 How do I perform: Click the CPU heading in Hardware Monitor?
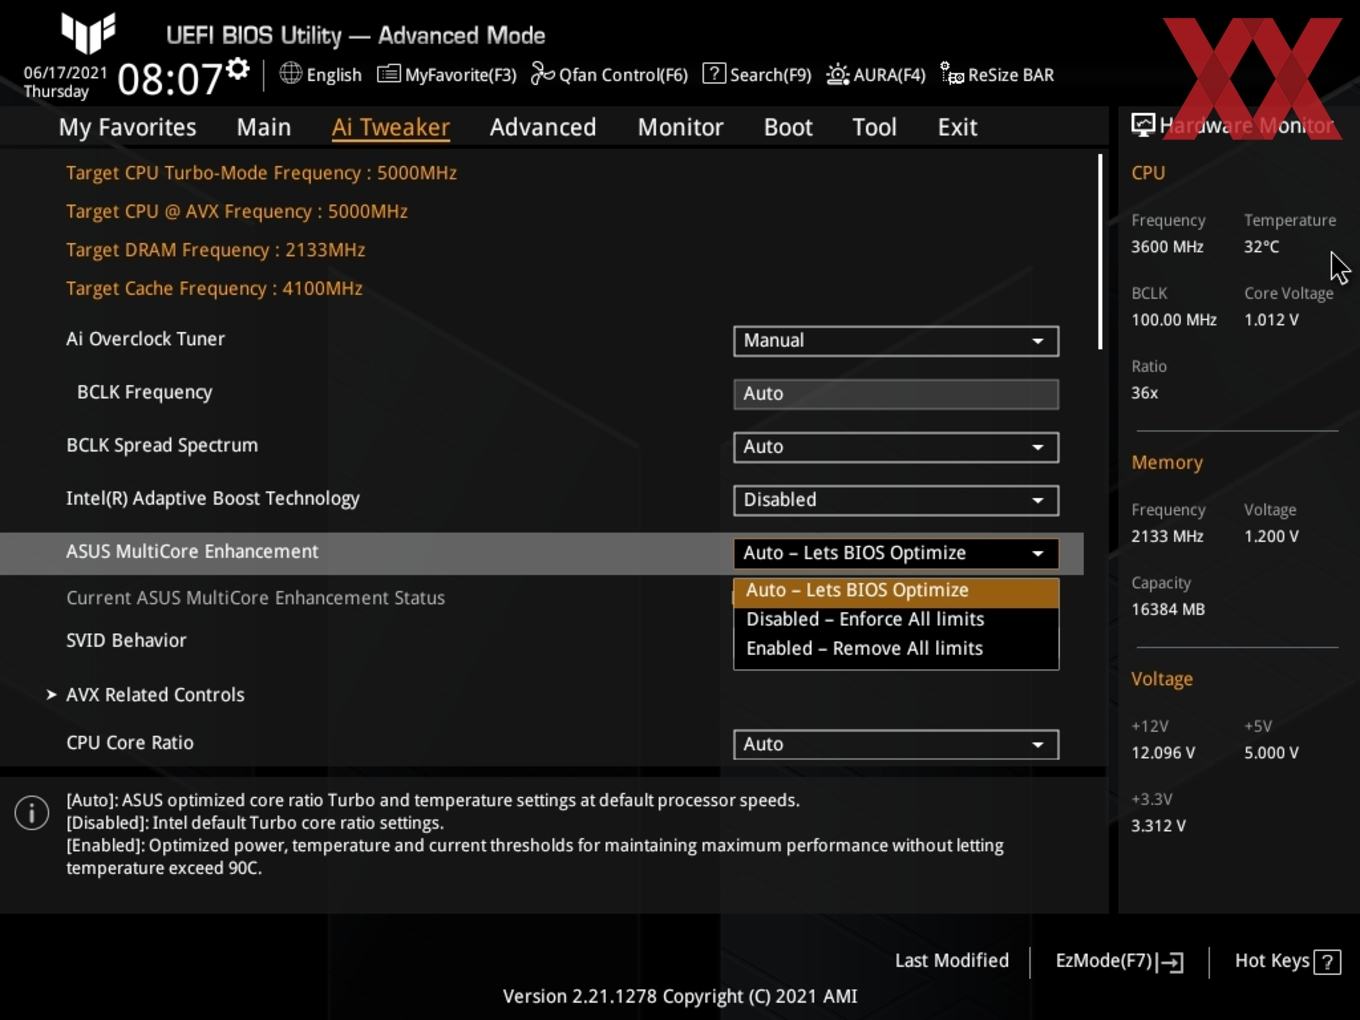pyautogui.click(x=1148, y=173)
